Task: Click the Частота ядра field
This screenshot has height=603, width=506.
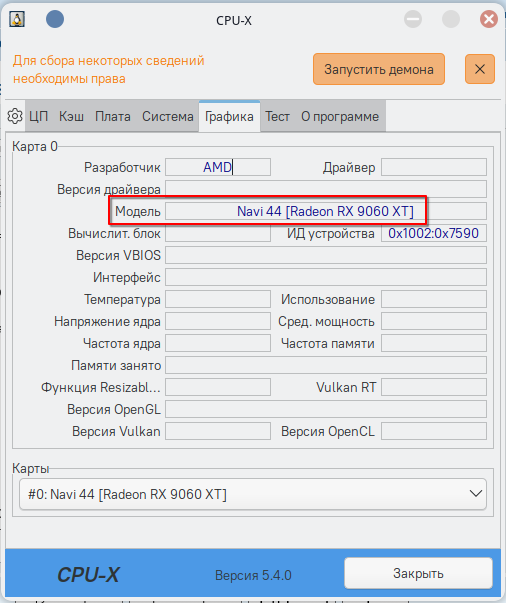Action: click(218, 343)
